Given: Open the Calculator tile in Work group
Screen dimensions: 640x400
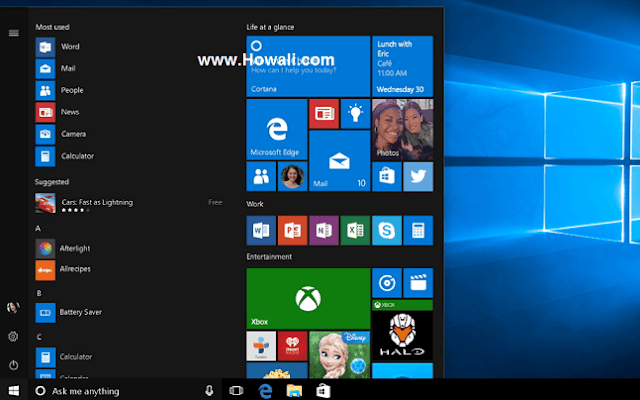Looking at the screenshot, I should click(x=418, y=231).
